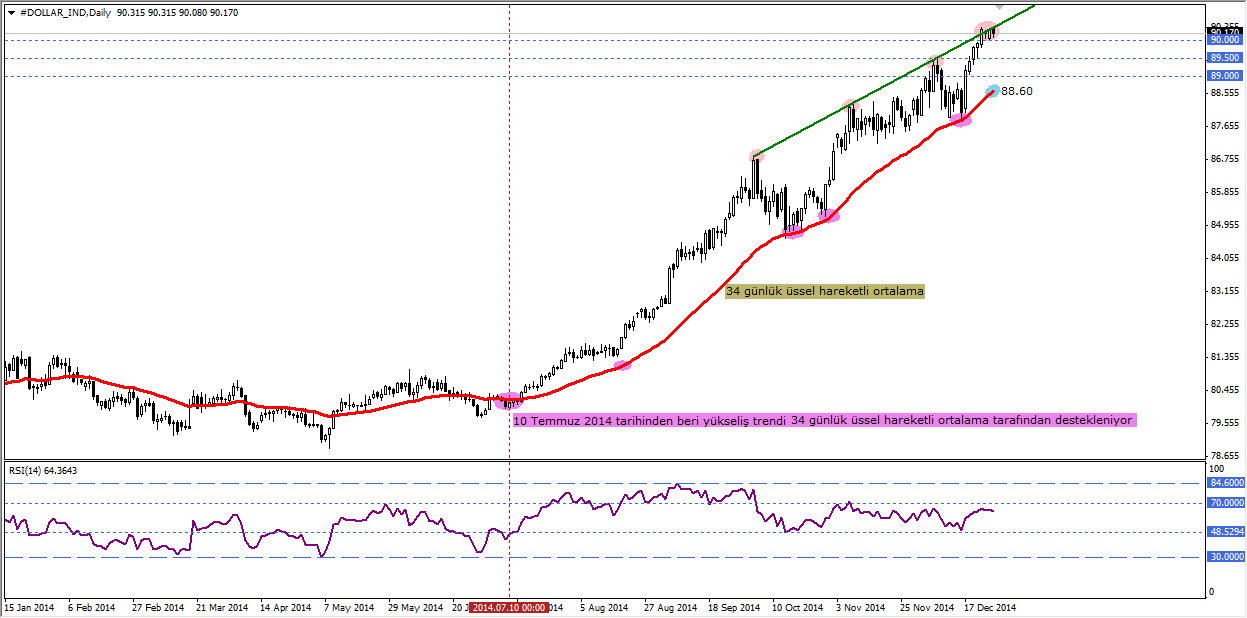Screen dimensions: 1247x618
Task: Click the 70.0000 RSI level tag
Action: click(1225, 503)
